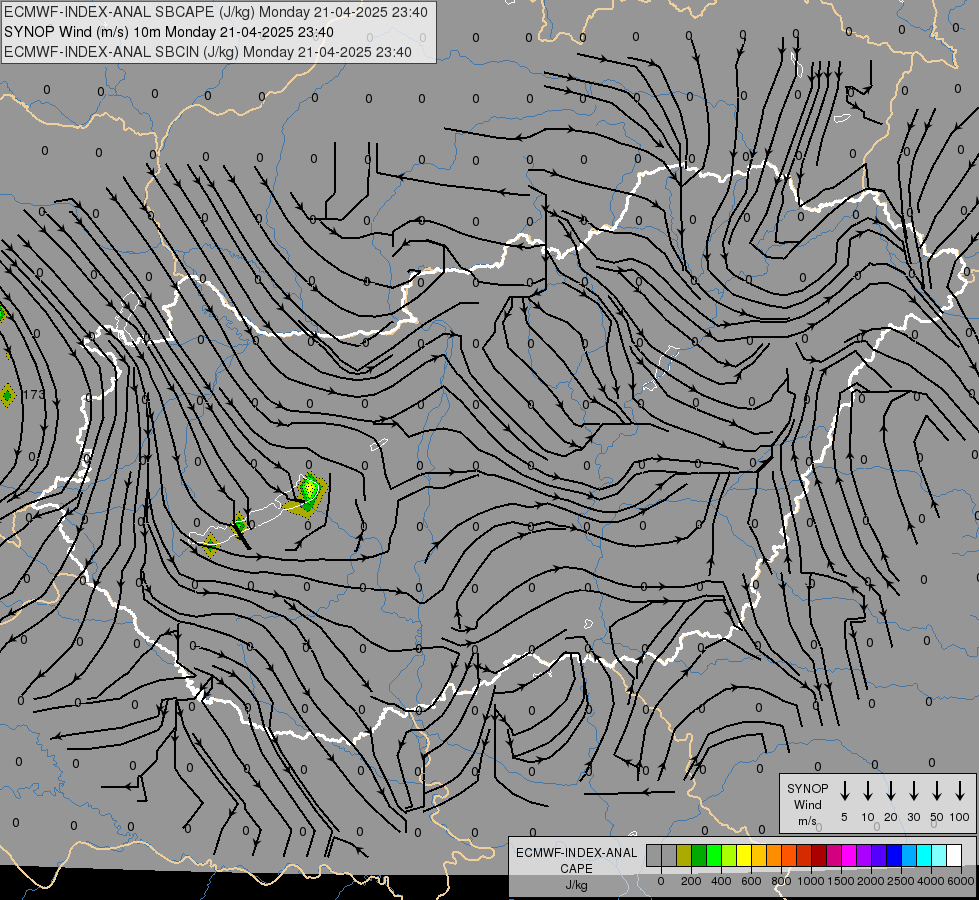Click the 20 label in wind legend
The image size is (979, 900).
[x=890, y=817]
